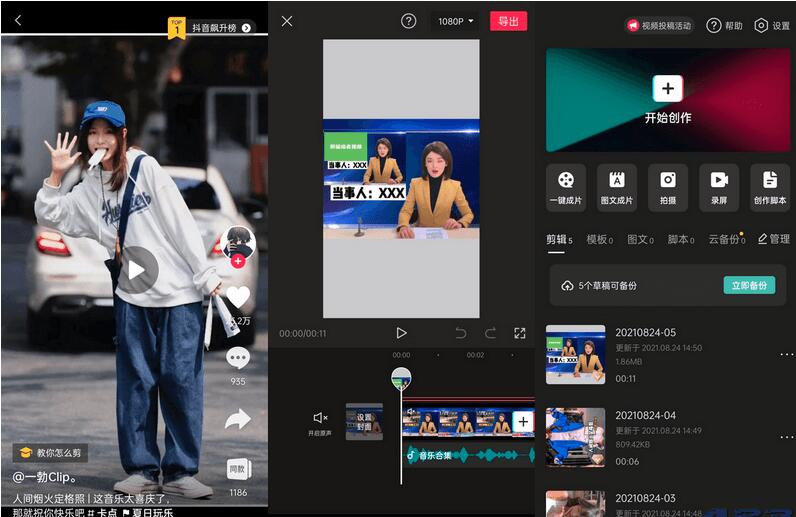The width and height of the screenshot is (796, 517).
Task: Close the video editor with X
Action: tap(287, 21)
